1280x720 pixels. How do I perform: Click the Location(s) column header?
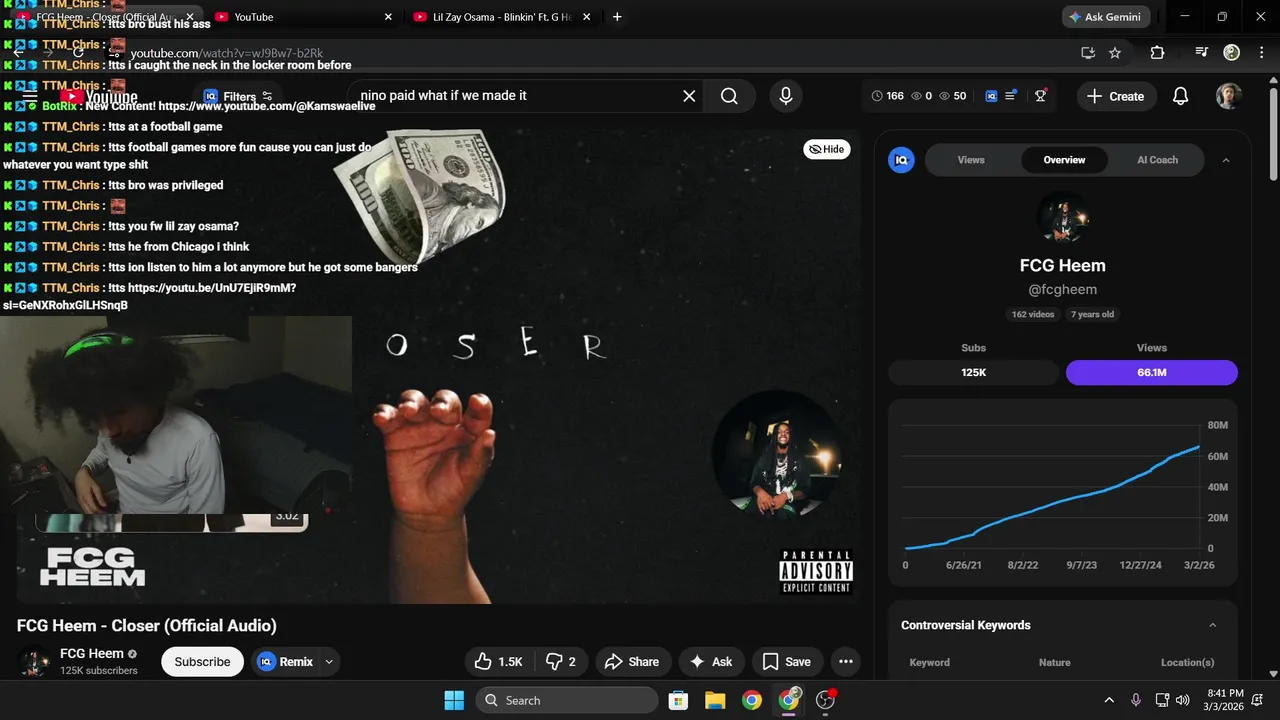[1187, 662]
